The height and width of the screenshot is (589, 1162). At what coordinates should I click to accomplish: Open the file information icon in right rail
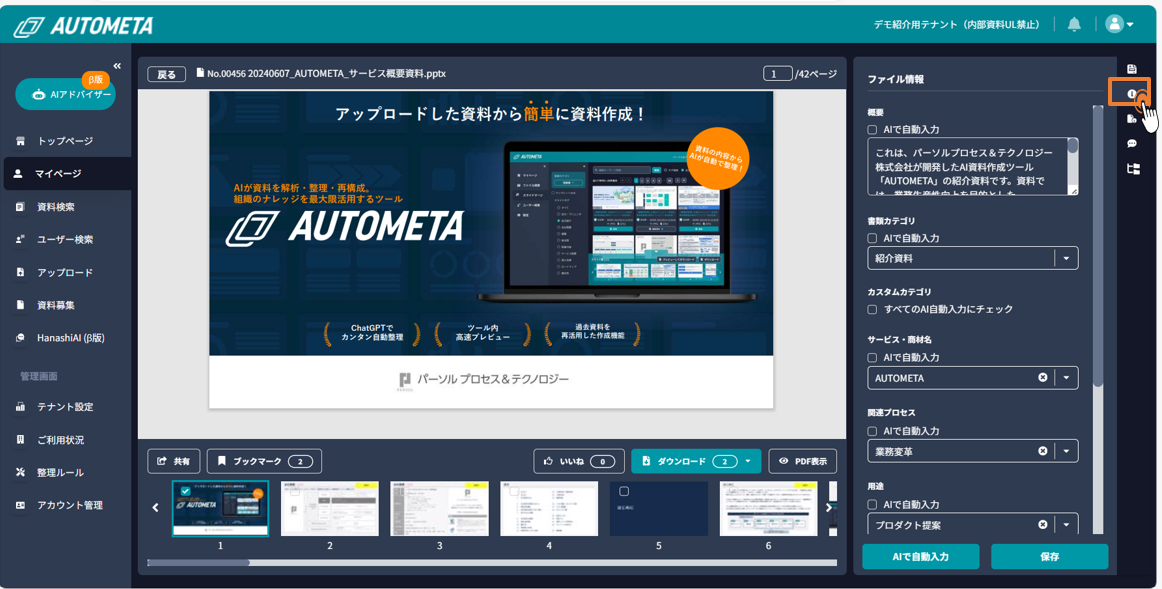click(1131, 94)
